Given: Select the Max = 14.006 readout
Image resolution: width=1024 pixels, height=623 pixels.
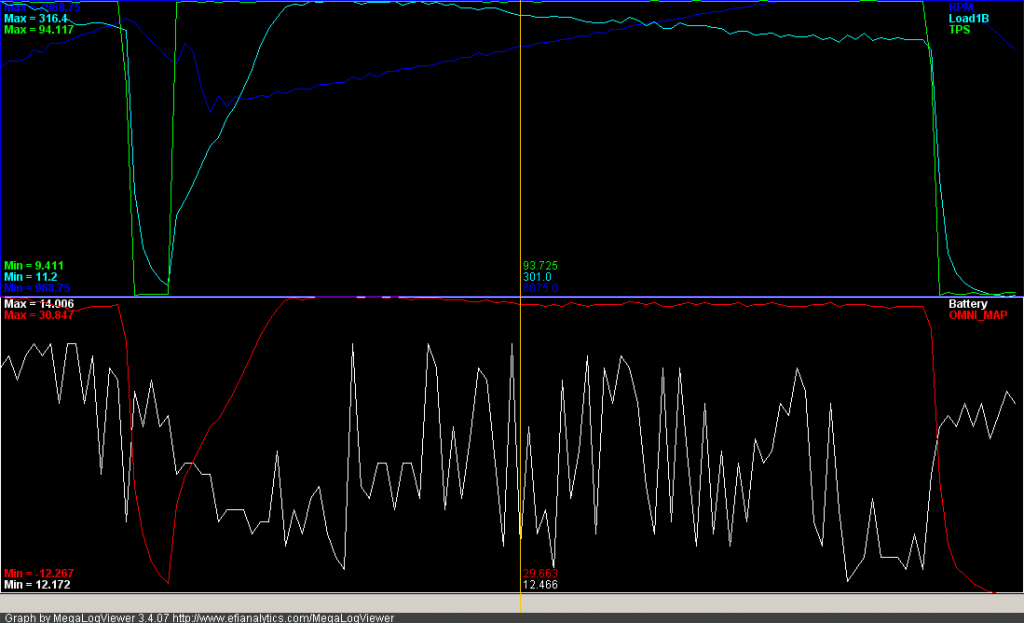Looking at the screenshot, I should (x=39, y=304).
